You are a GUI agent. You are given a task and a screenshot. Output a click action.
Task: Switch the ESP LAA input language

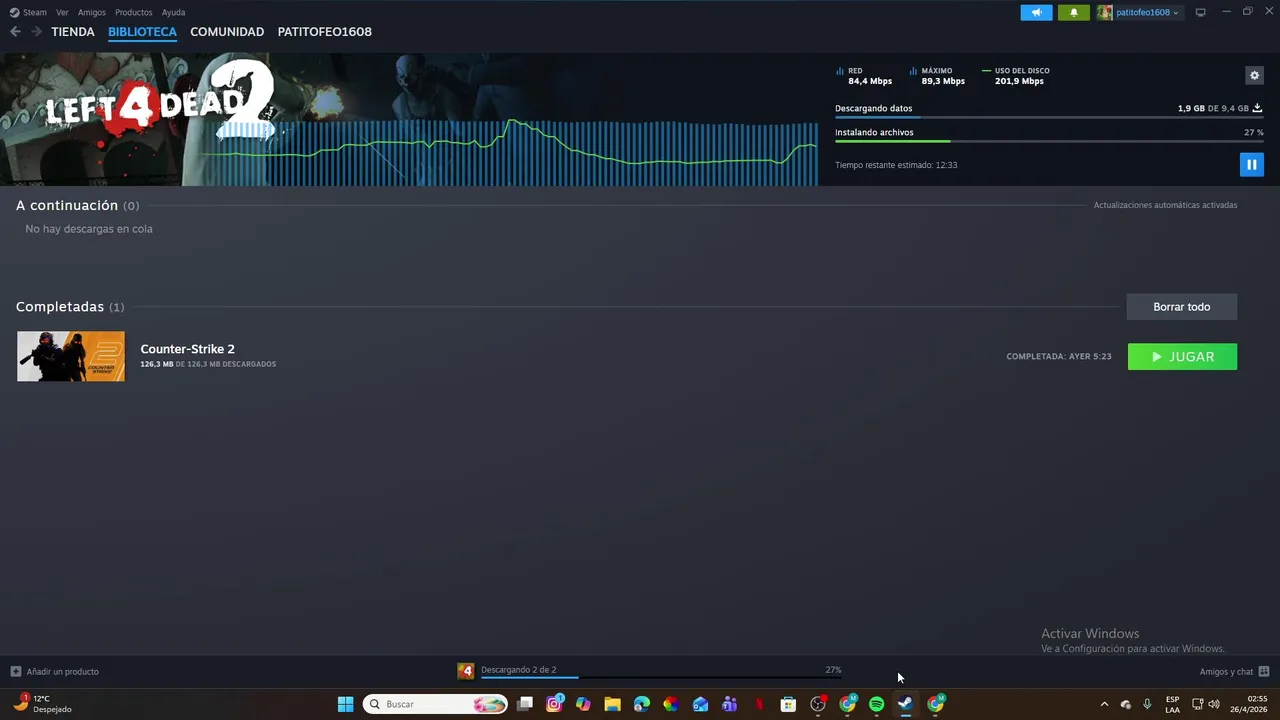pos(1172,704)
